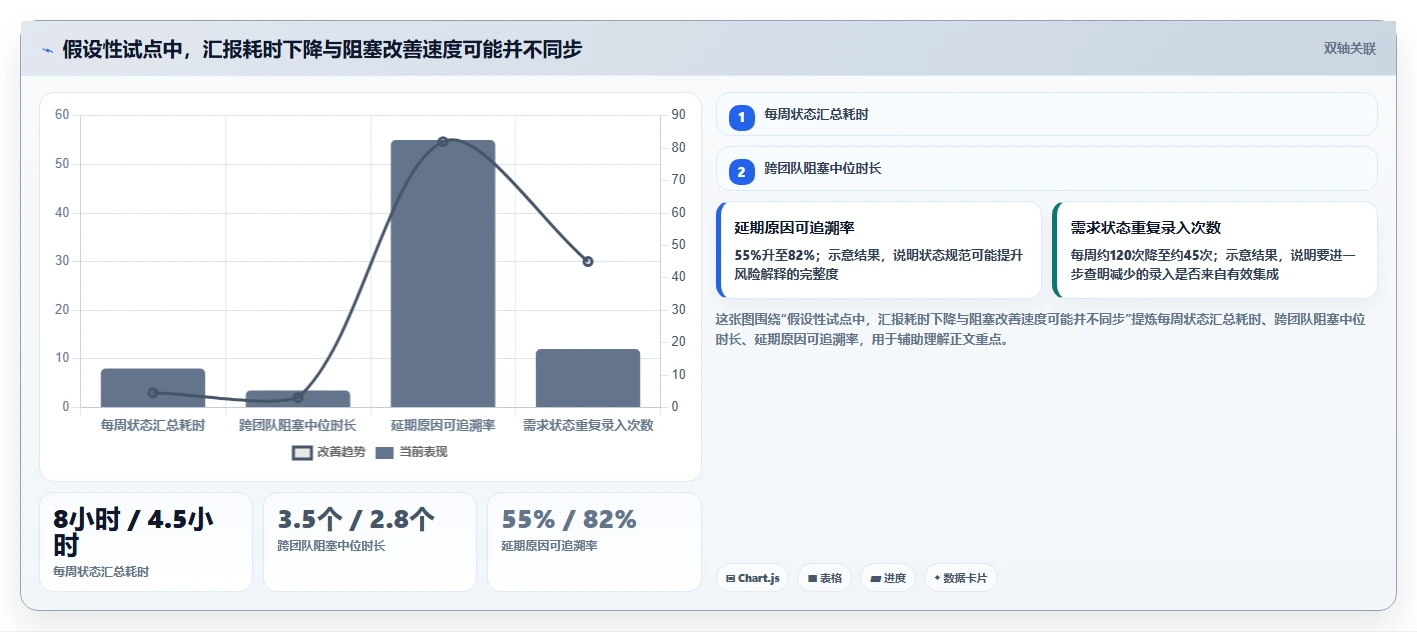Click the 3.5个 / 2.8个 stat card
Image resolution: width=1417 pixels, height=632 pixels.
pyautogui.click(x=370, y=542)
